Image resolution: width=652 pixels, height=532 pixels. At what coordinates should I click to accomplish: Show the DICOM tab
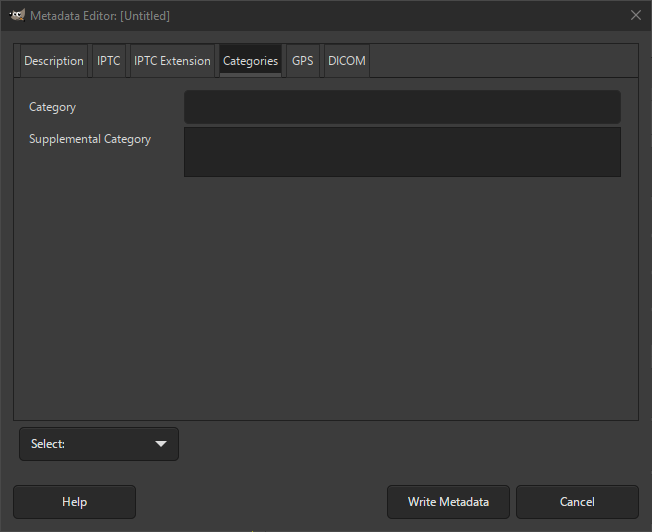pyautogui.click(x=347, y=61)
